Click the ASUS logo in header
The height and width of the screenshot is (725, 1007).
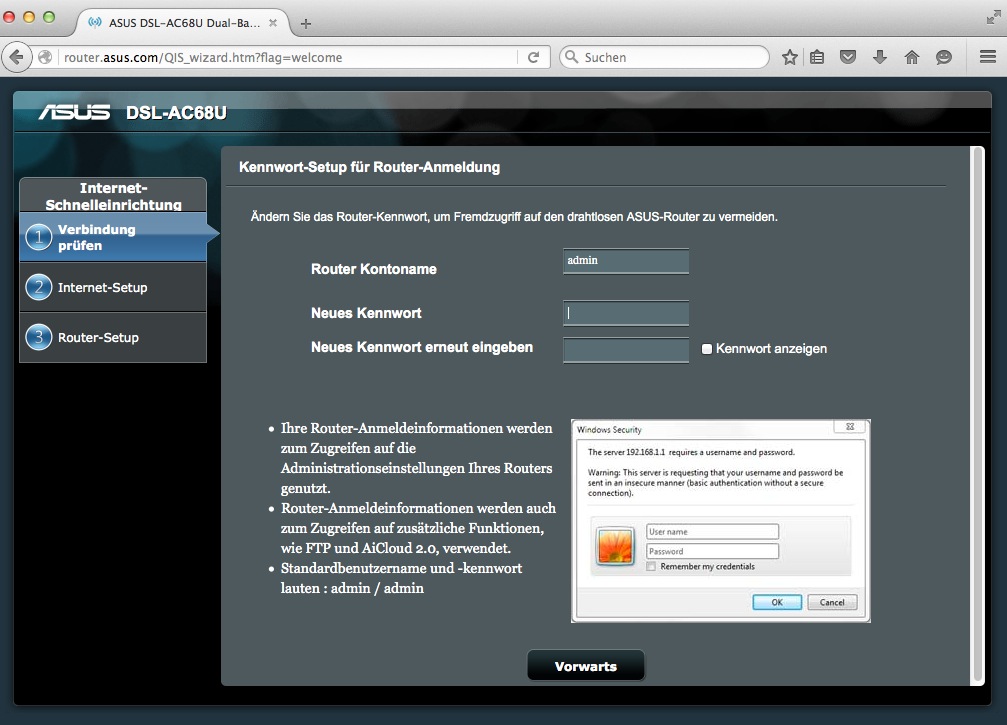(x=74, y=112)
